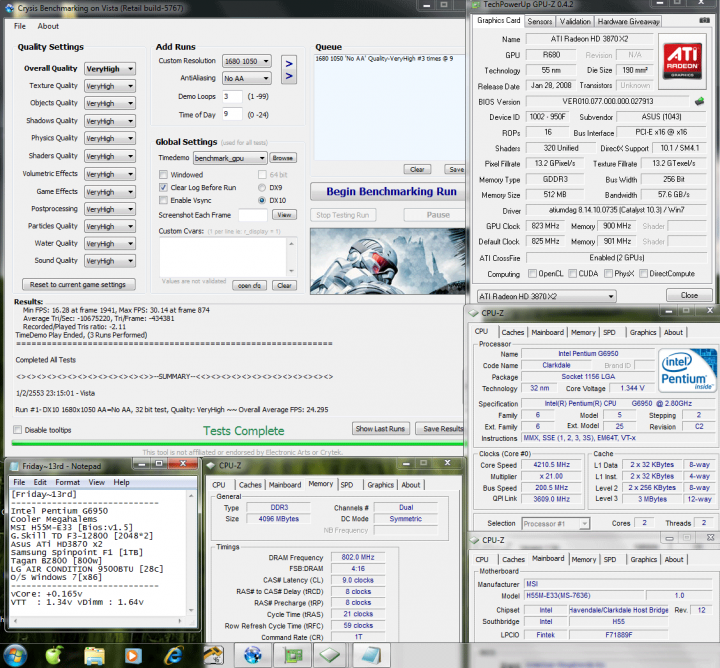Screen dimensions: 720x668
Task: Launch the media player taskbar icon
Action: (133, 656)
